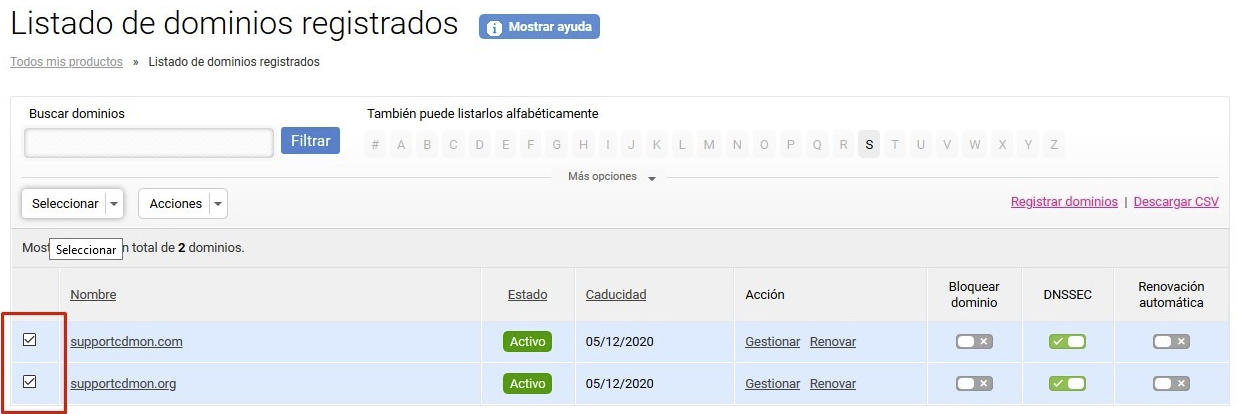Open the Descargar CSV link
The width and height of the screenshot is (1238, 414).
click(x=1176, y=201)
